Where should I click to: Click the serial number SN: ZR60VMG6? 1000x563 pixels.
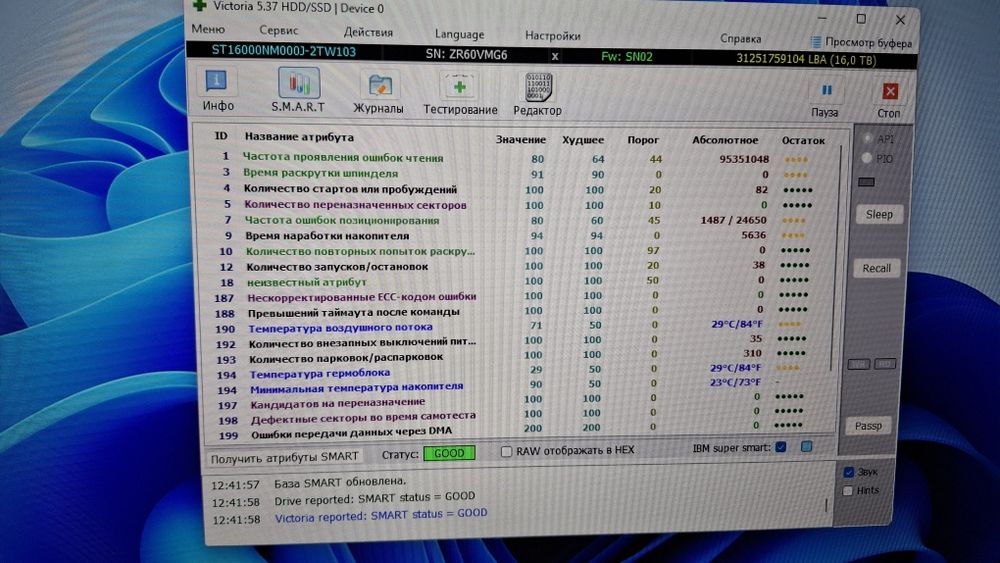(x=466, y=55)
